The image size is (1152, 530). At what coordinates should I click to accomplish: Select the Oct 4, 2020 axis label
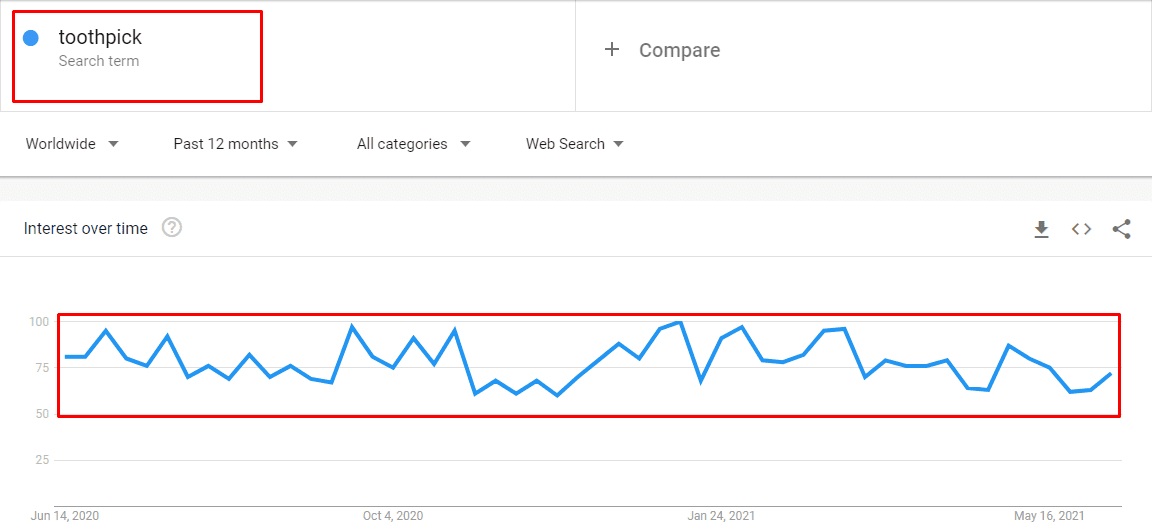pos(393,516)
